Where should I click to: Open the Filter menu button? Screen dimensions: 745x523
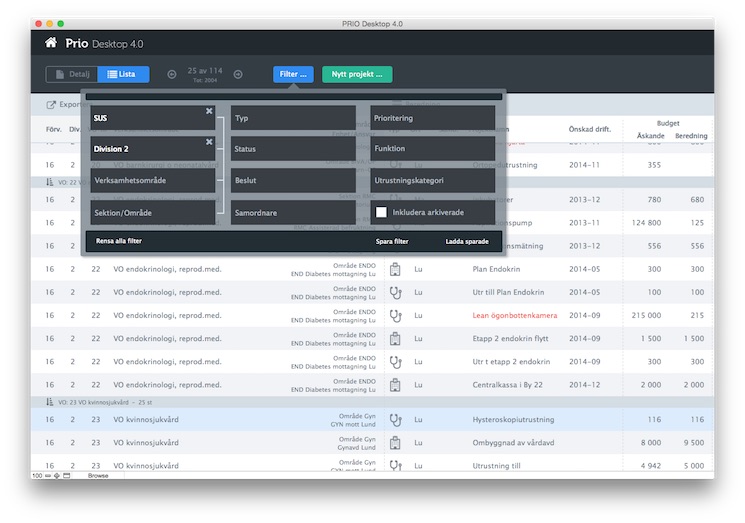point(294,74)
